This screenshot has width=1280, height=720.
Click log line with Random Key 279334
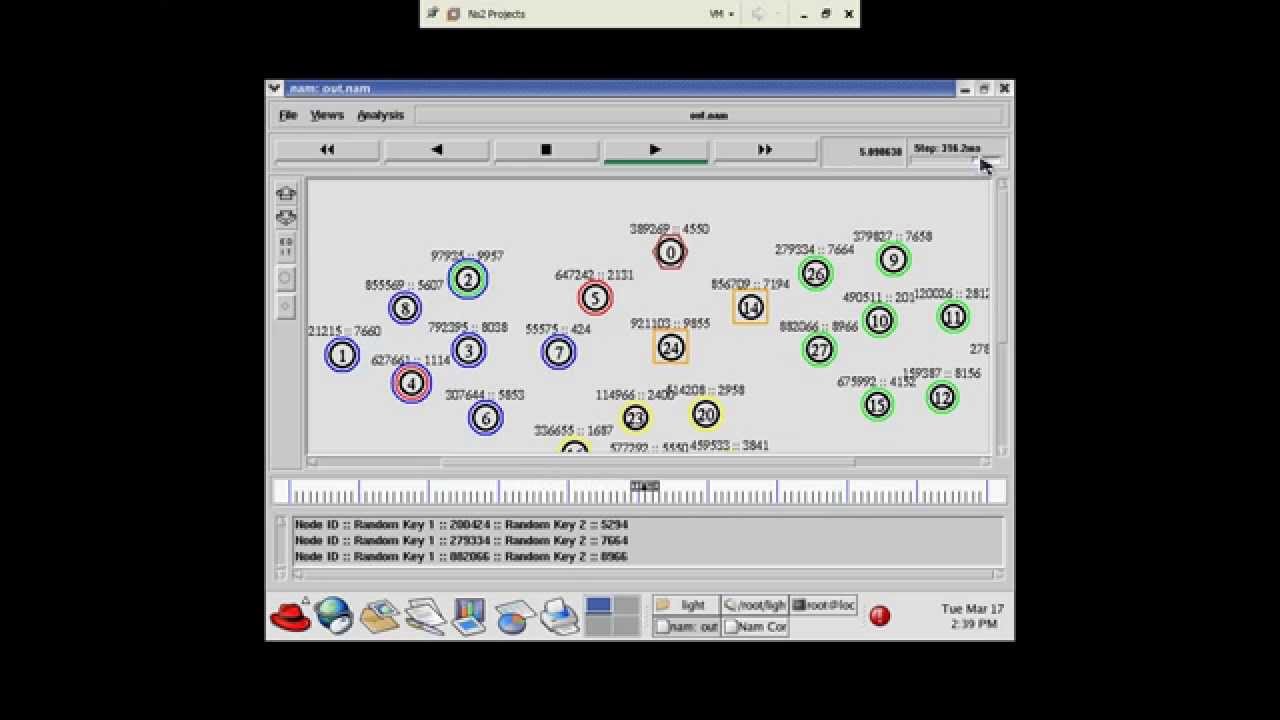(461, 540)
